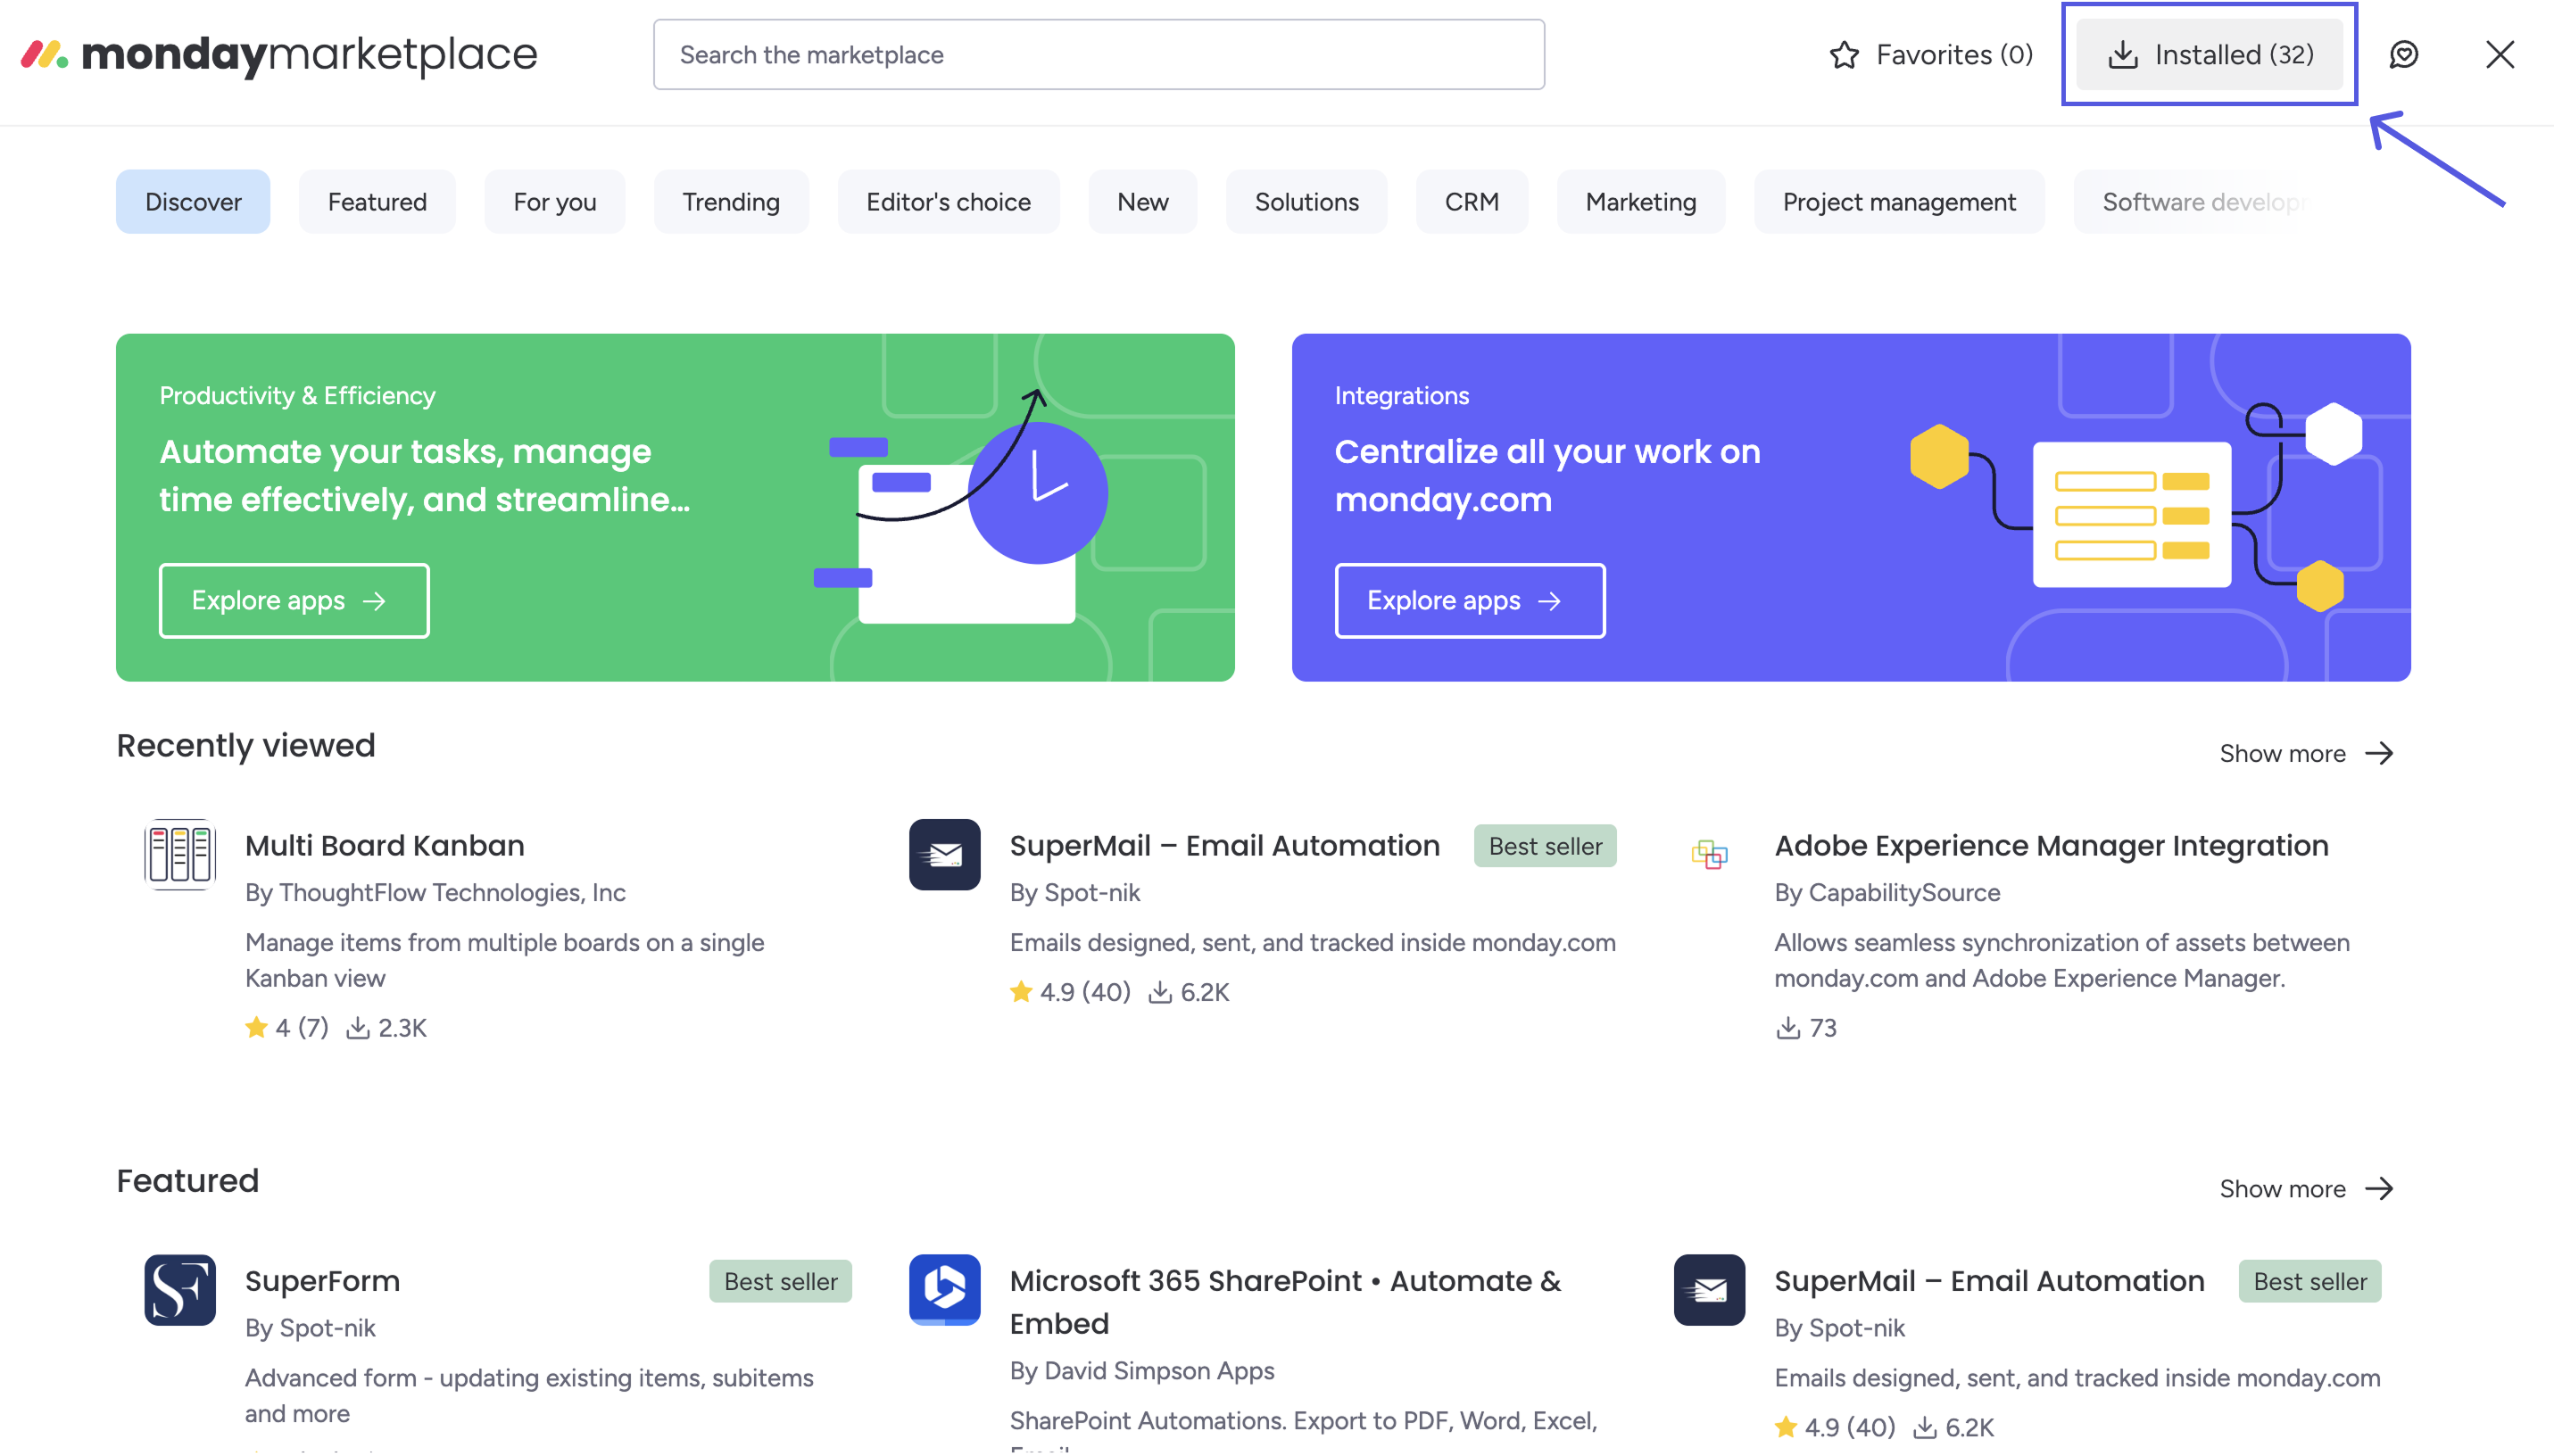Click 6.2K downloads in Recently viewed
The width and height of the screenshot is (2554, 1456).
(x=1189, y=992)
